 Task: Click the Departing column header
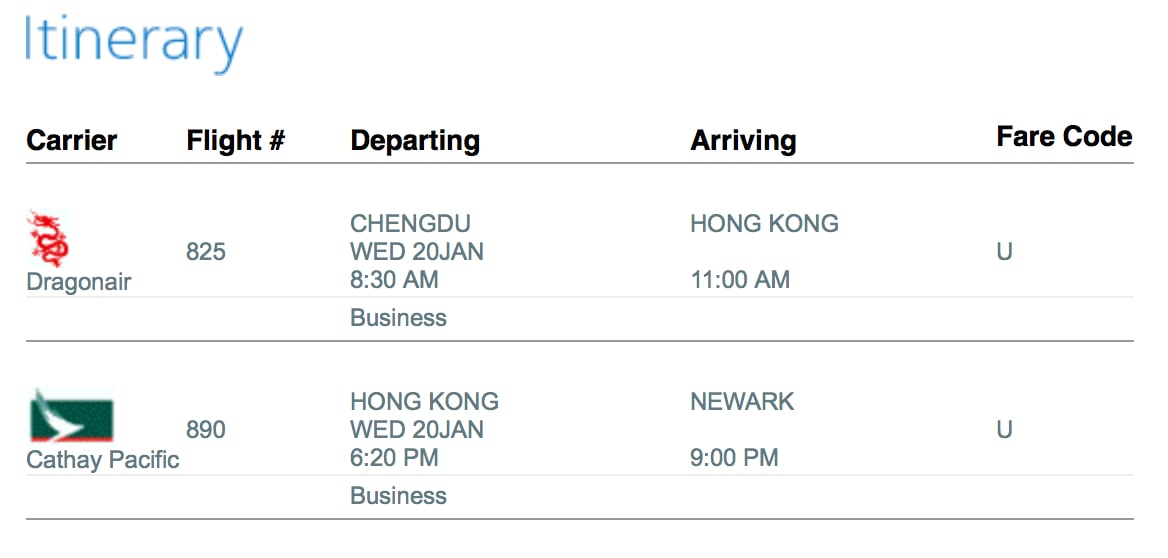click(415, 141)
